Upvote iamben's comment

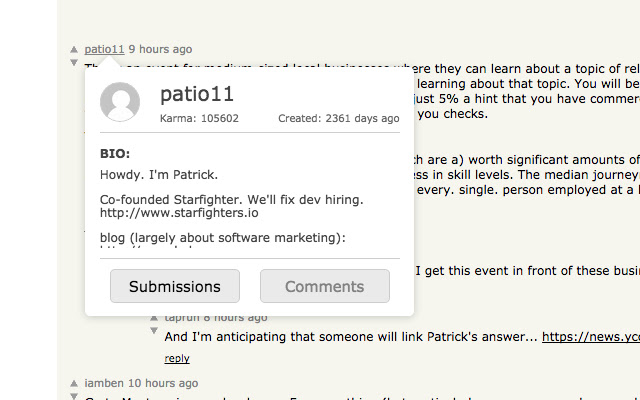pos(73,383)
